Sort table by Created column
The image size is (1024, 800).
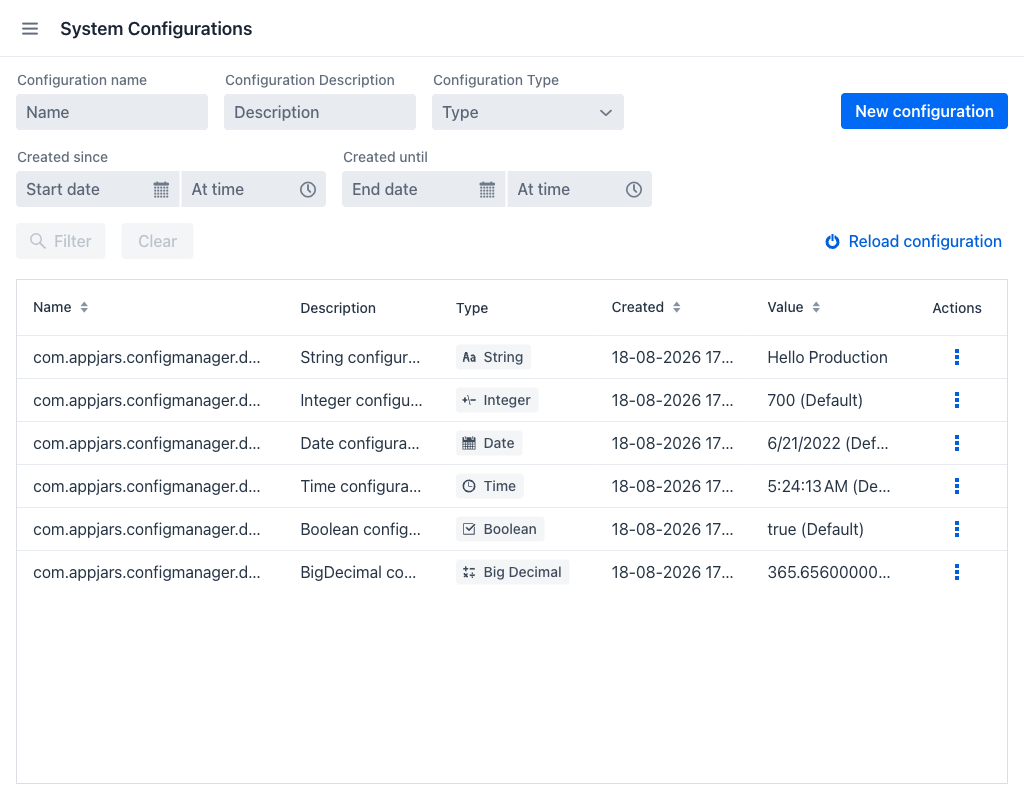pos(646,308)
